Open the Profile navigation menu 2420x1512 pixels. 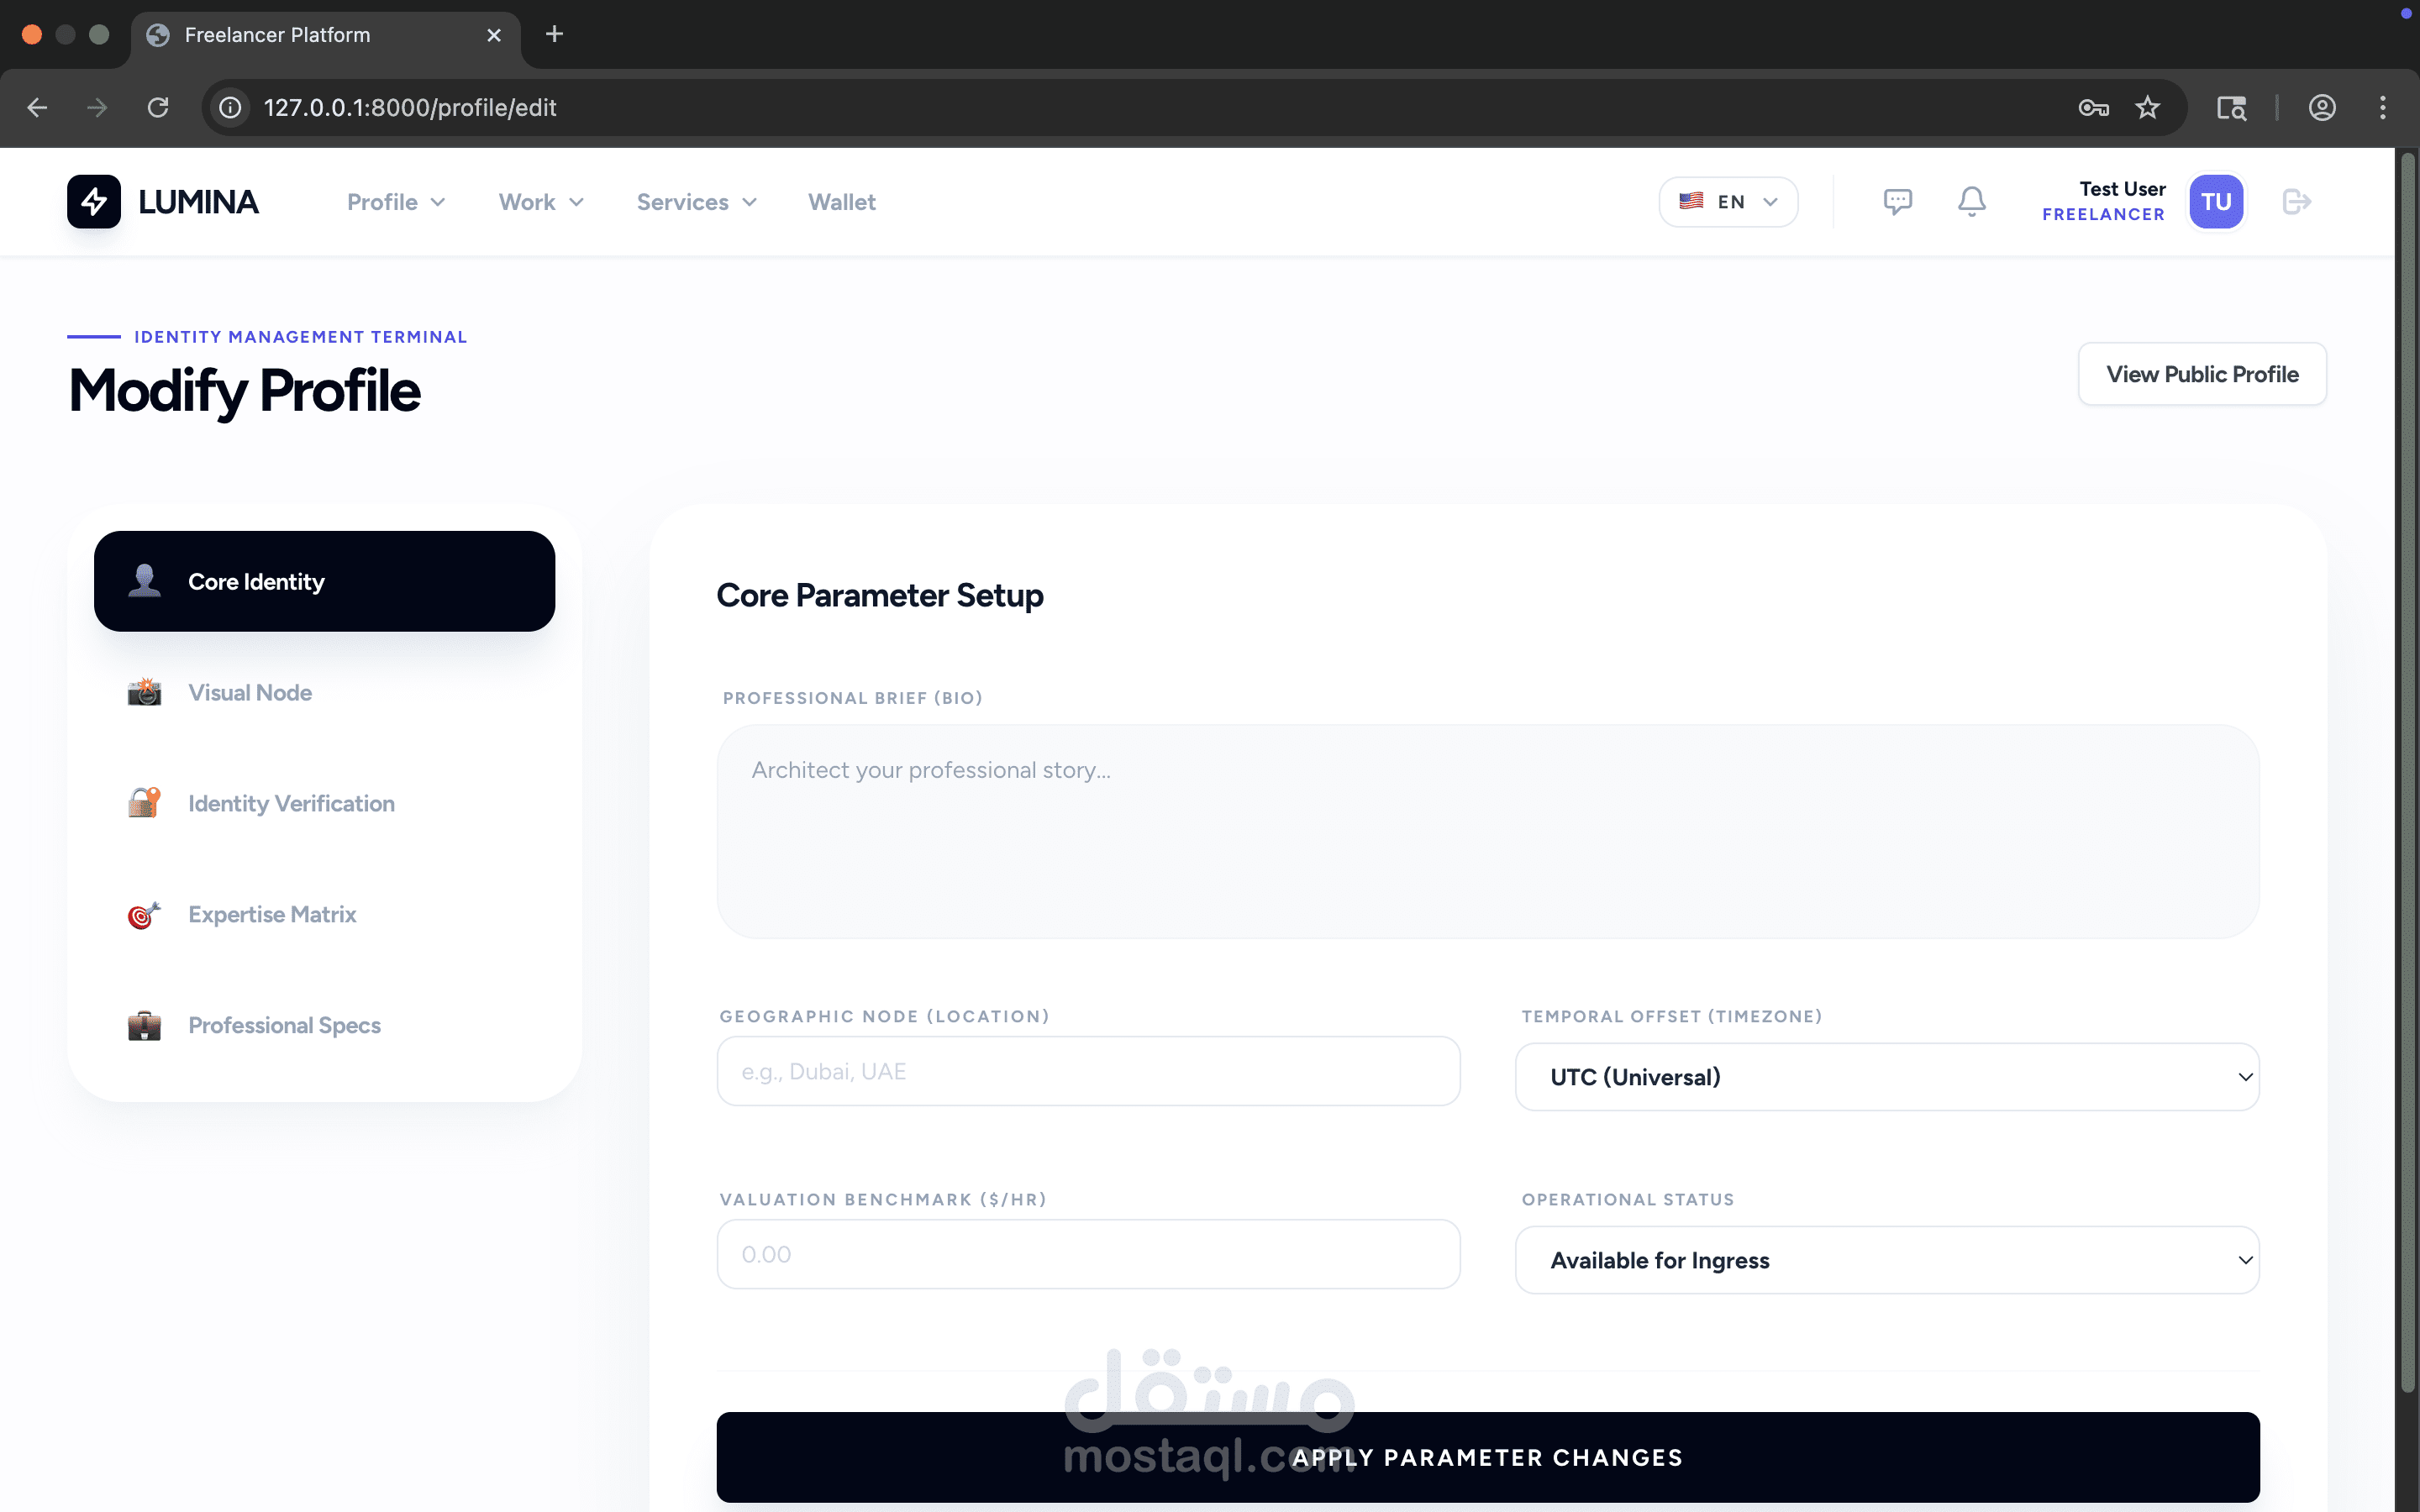point(395,201)
